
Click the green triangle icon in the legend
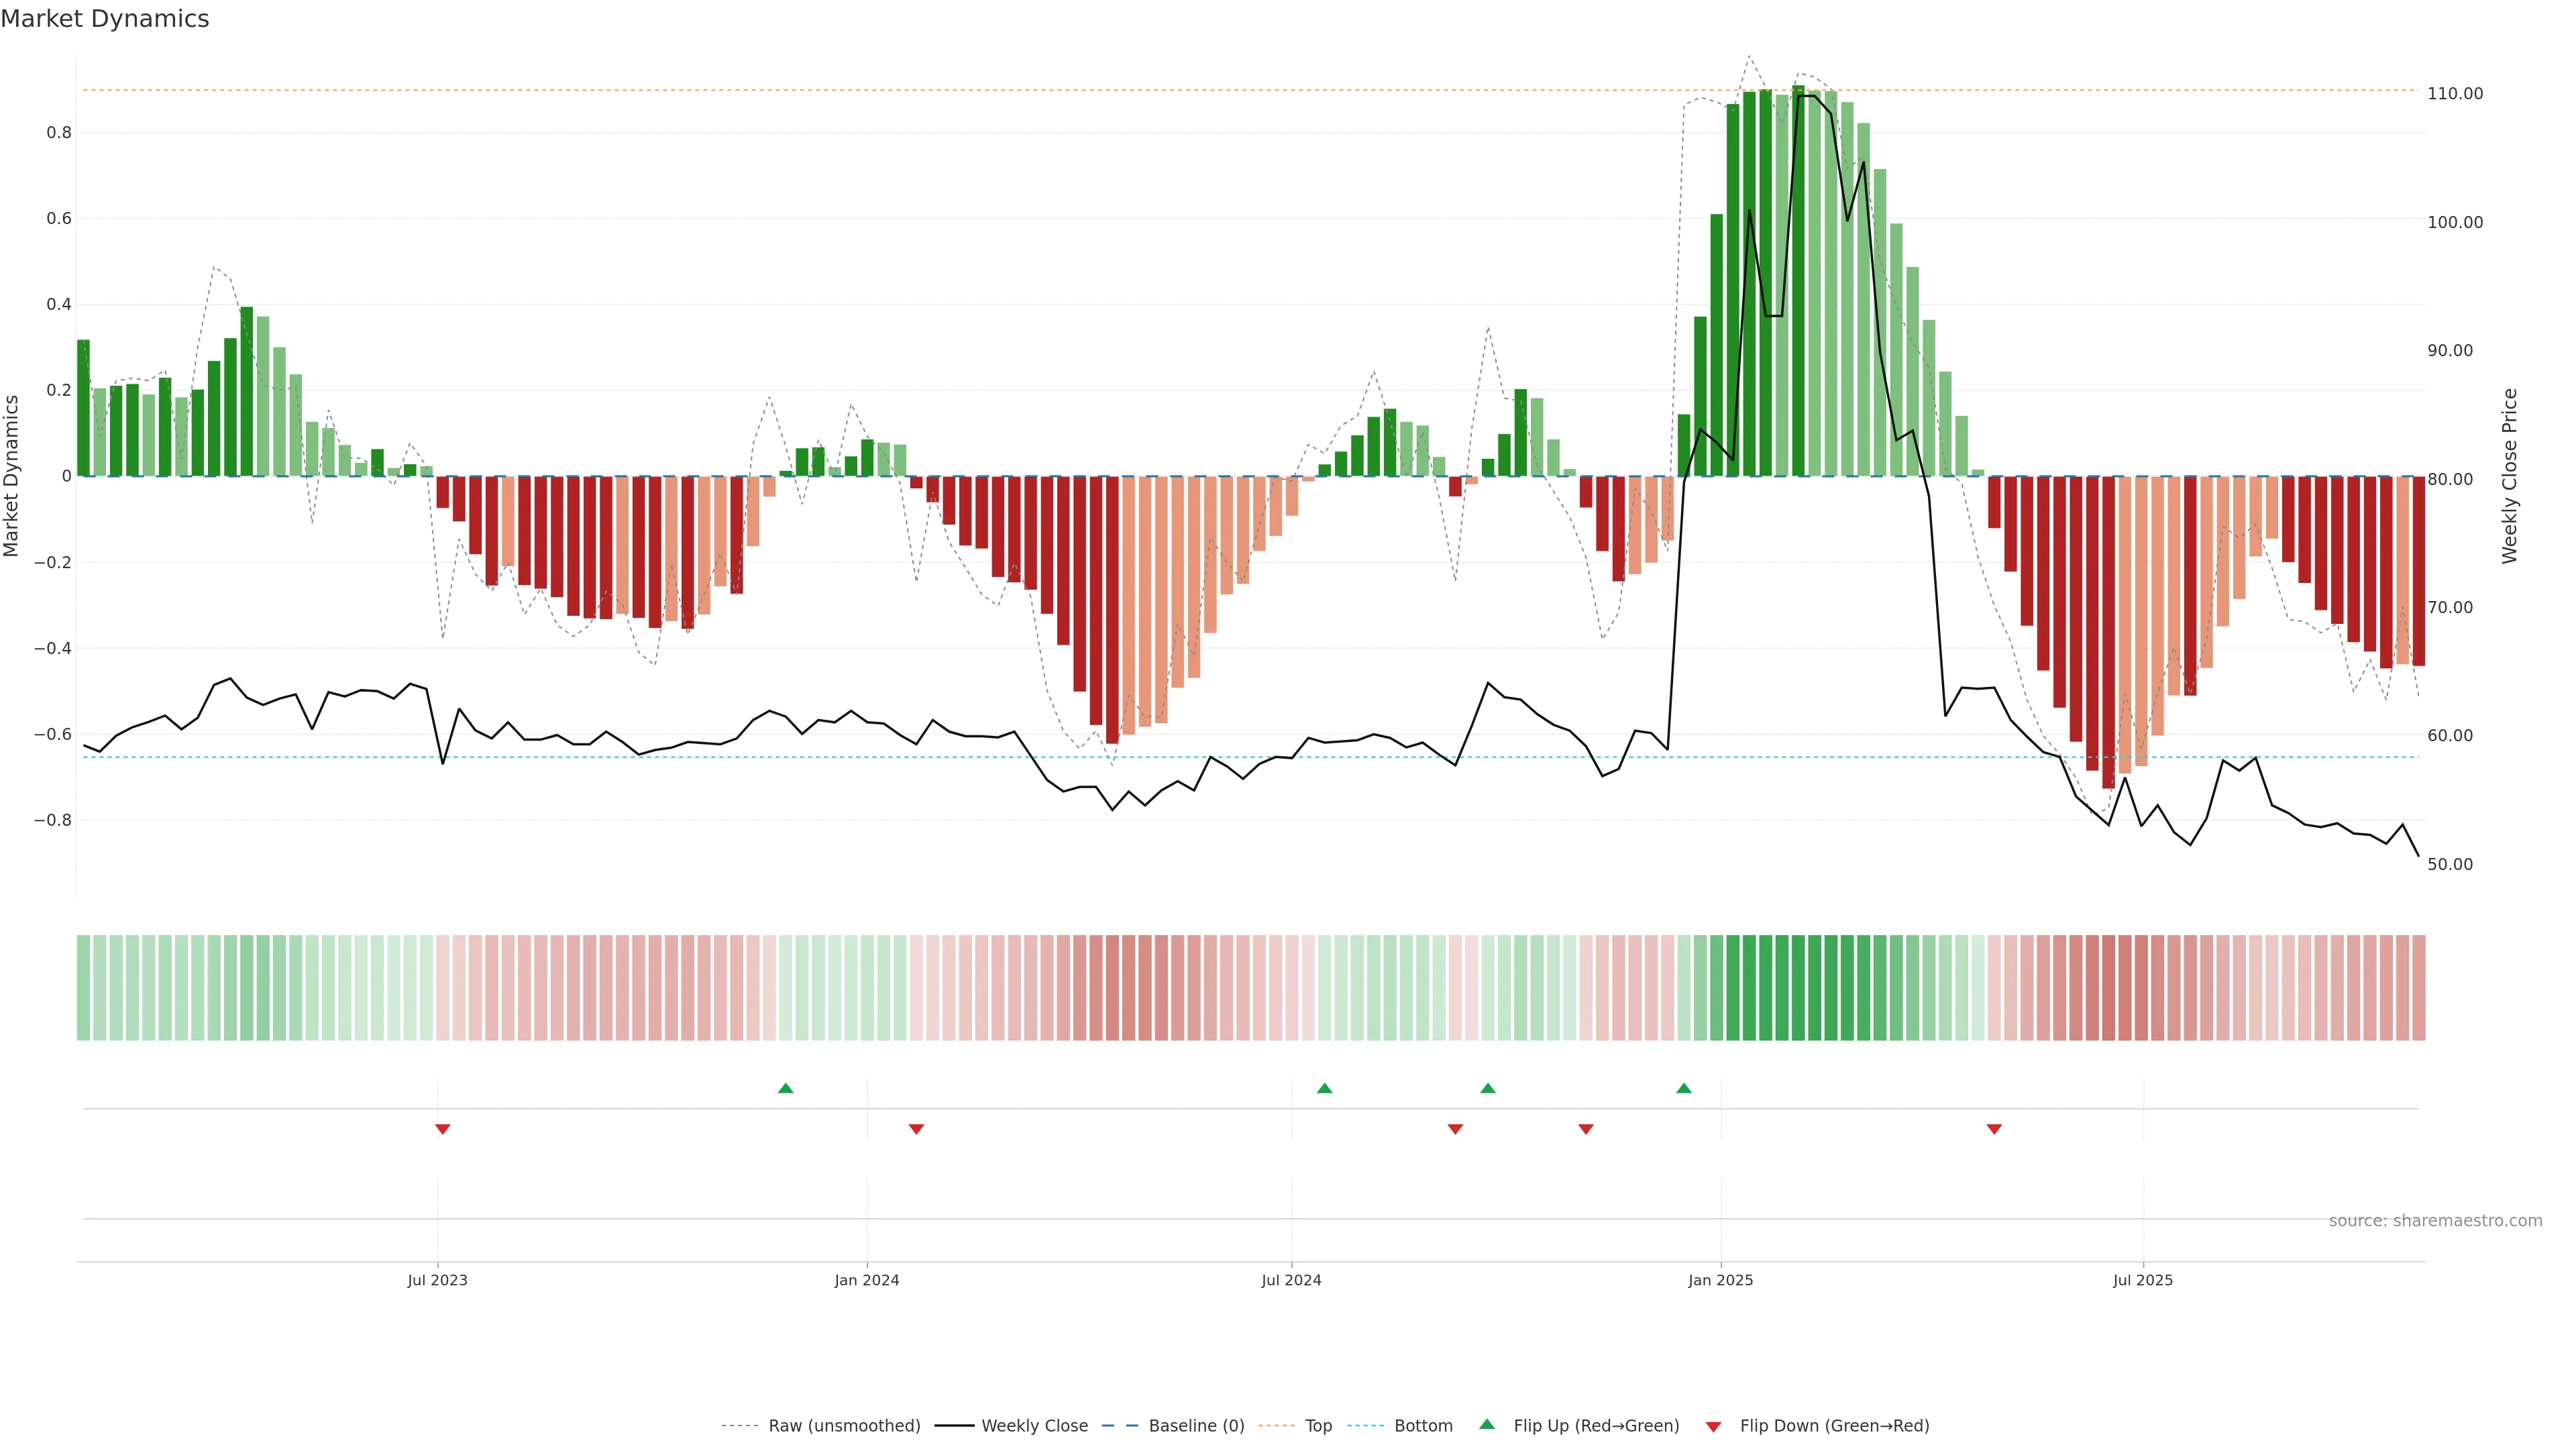[1487, 1424]
